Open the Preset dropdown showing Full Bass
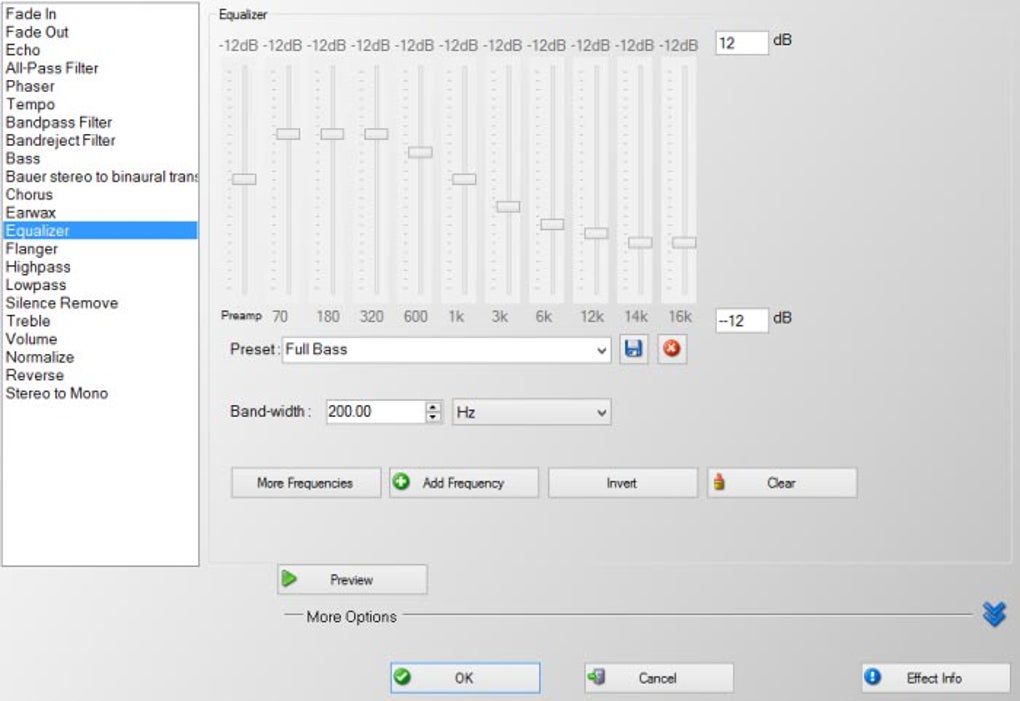Screen dimensions: 1020x701 pyautogui.click(x=446, y=350)
